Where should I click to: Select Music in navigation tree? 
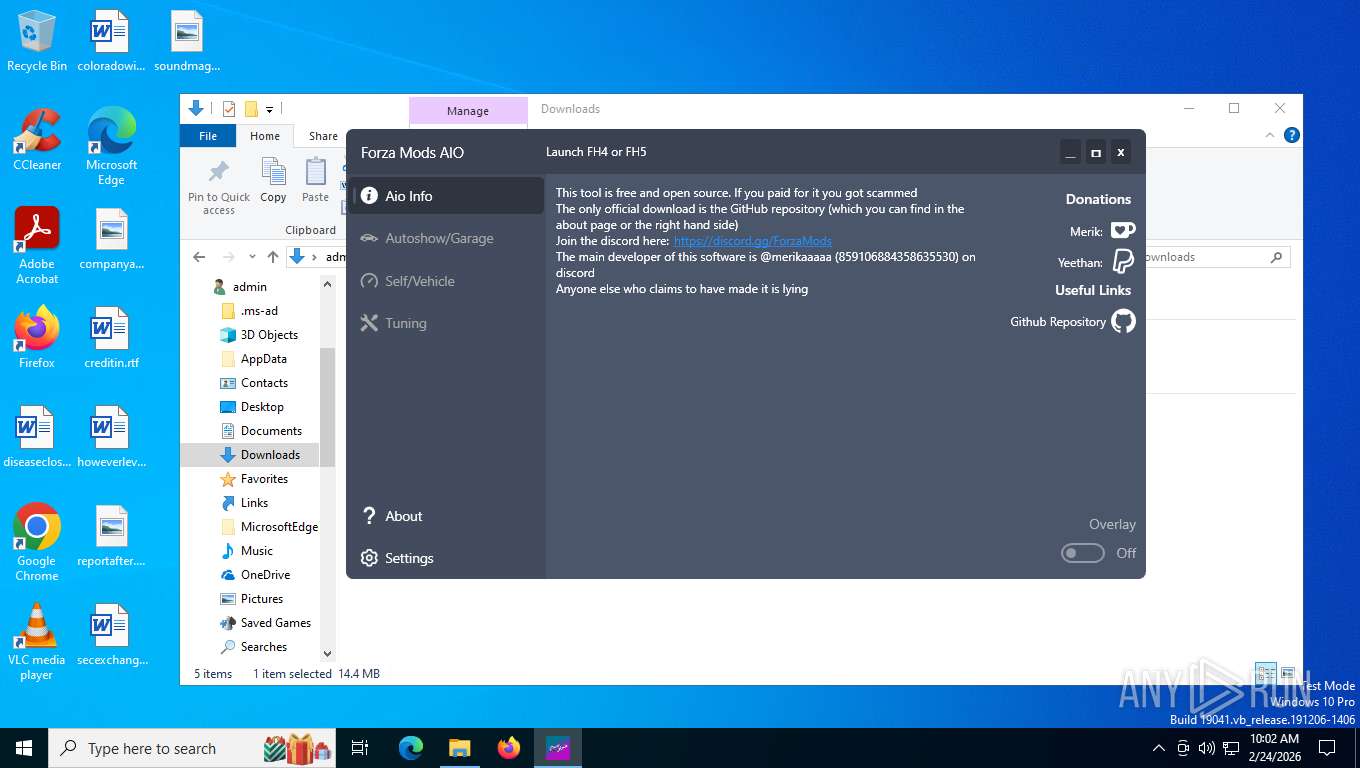pyautogui.click(x=256, y=551)
